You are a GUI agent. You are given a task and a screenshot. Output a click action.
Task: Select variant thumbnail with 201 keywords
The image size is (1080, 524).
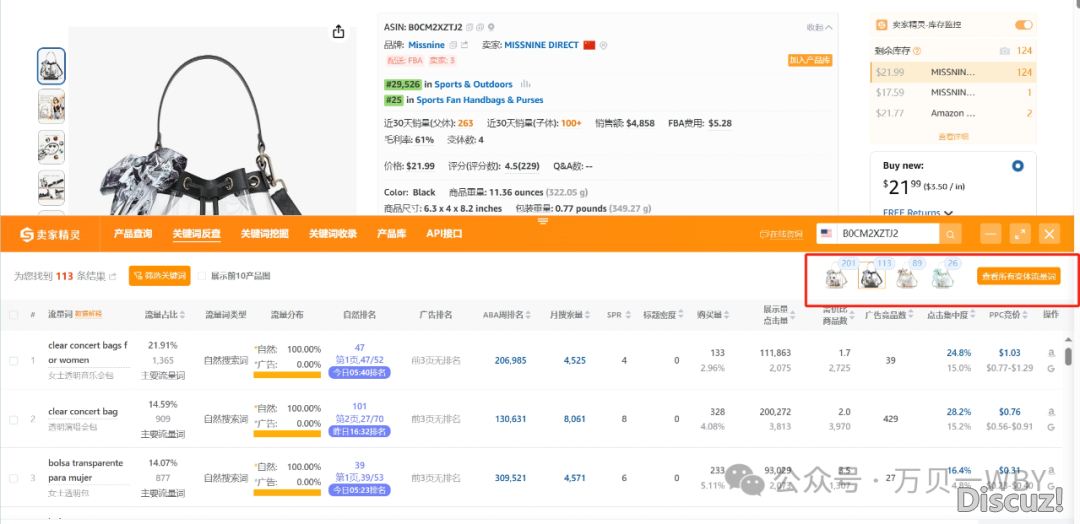pyautogui.click(x=837, y=277)
